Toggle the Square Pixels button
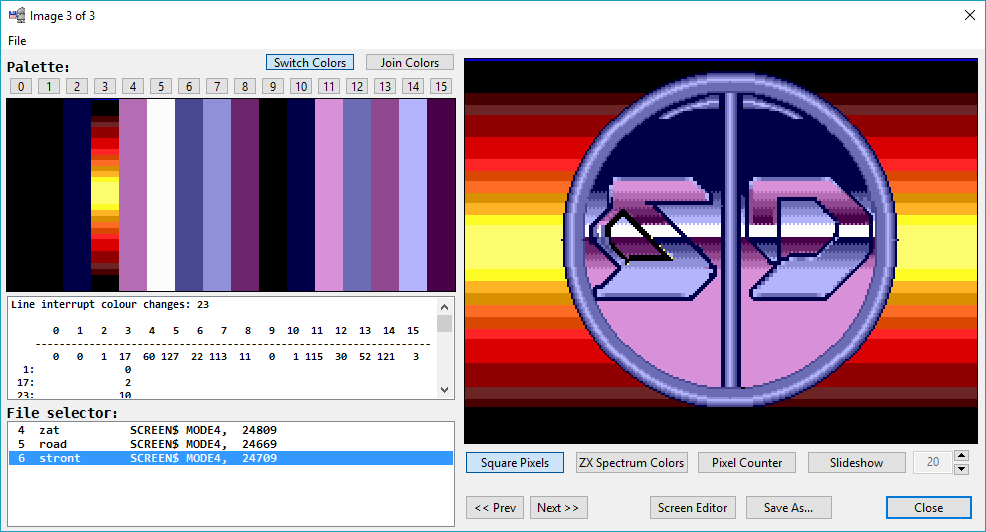Image resolution: width=986 pixels, height=532 pixels. click(515, 463)
